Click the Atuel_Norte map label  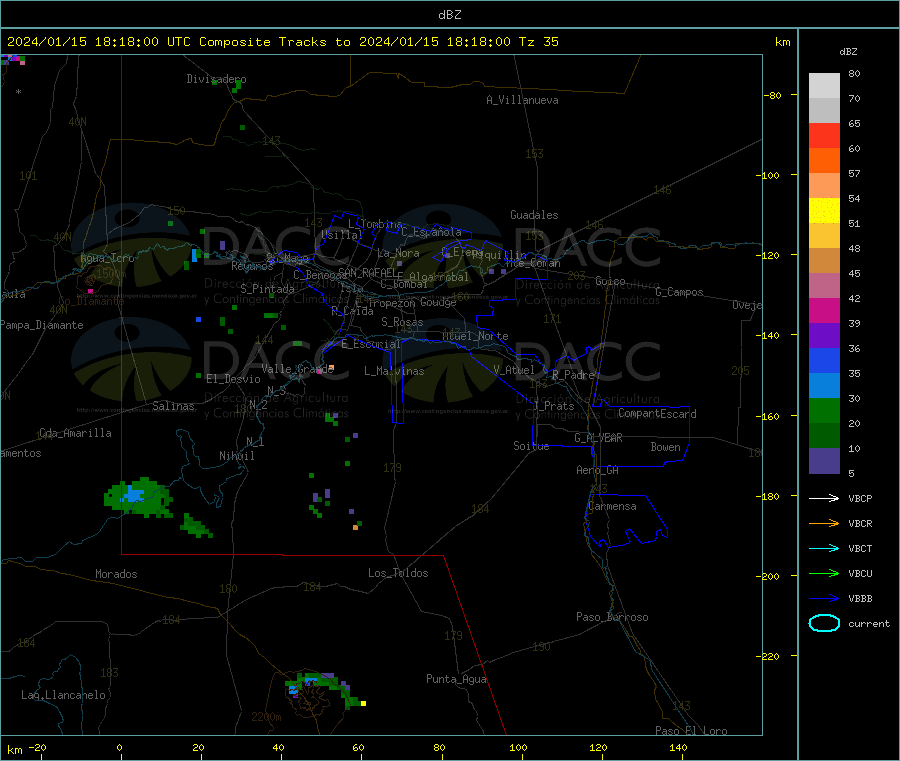click(x=475, y=336)
